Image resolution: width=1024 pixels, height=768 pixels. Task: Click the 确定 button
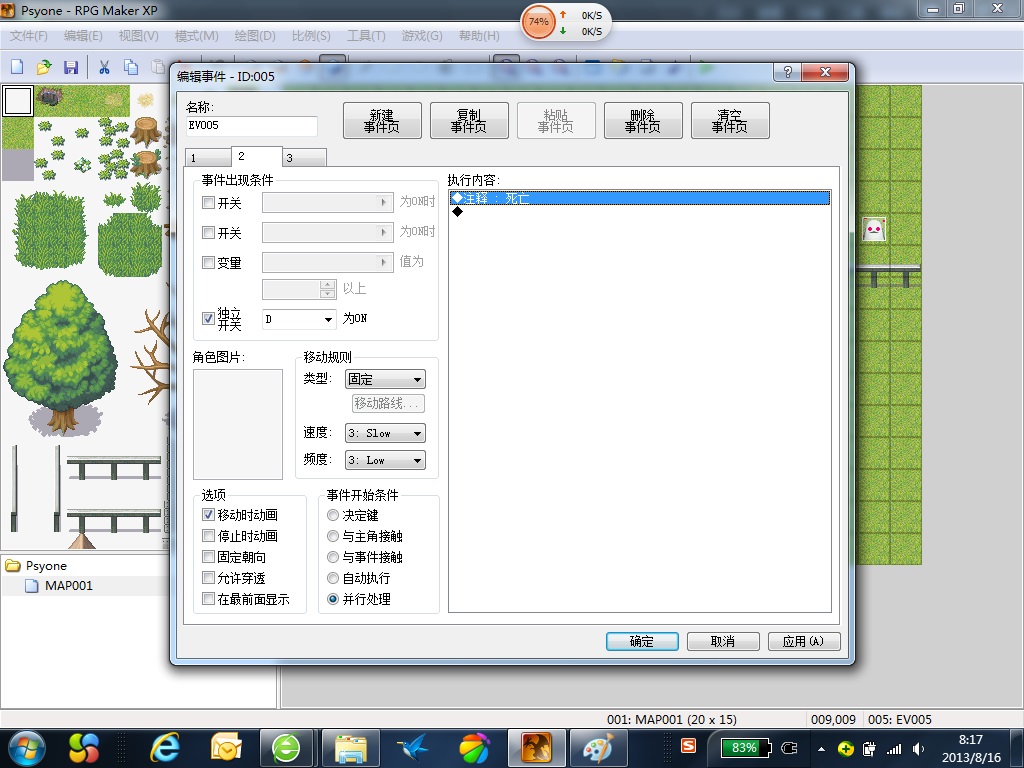(x=642, y=641)
